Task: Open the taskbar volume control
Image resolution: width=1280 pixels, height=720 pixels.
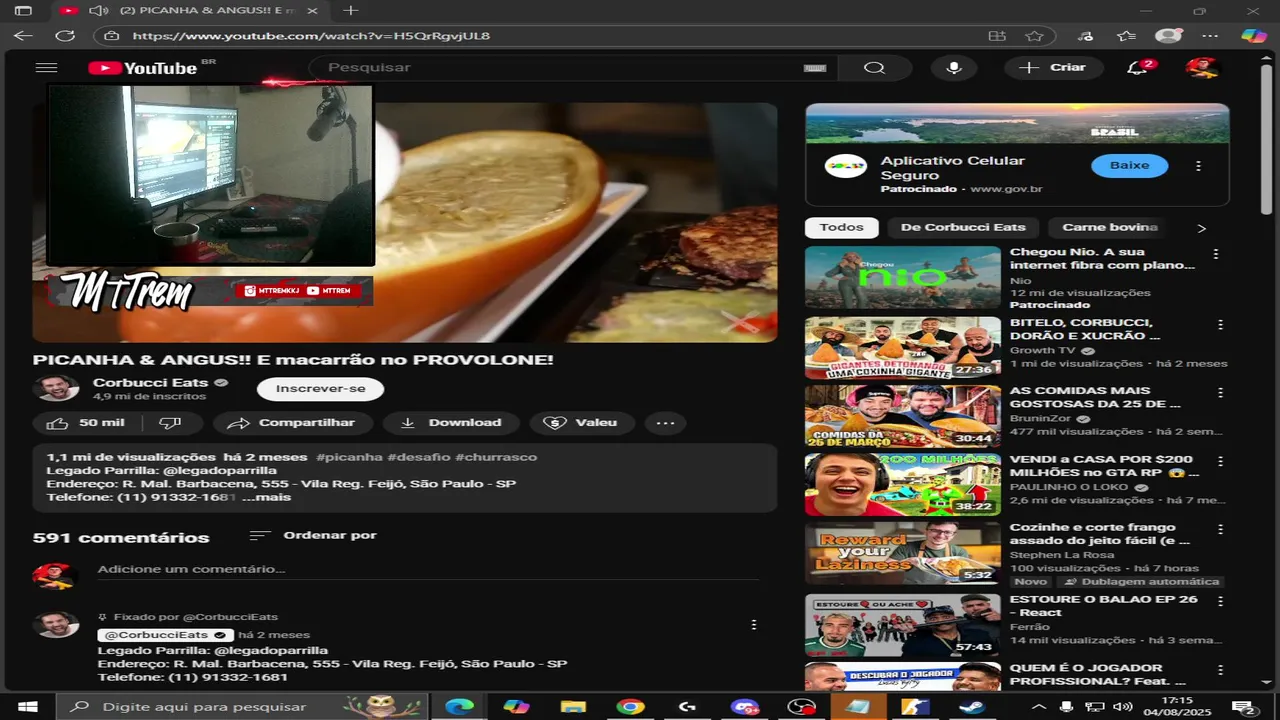Action: (1122, 707)
